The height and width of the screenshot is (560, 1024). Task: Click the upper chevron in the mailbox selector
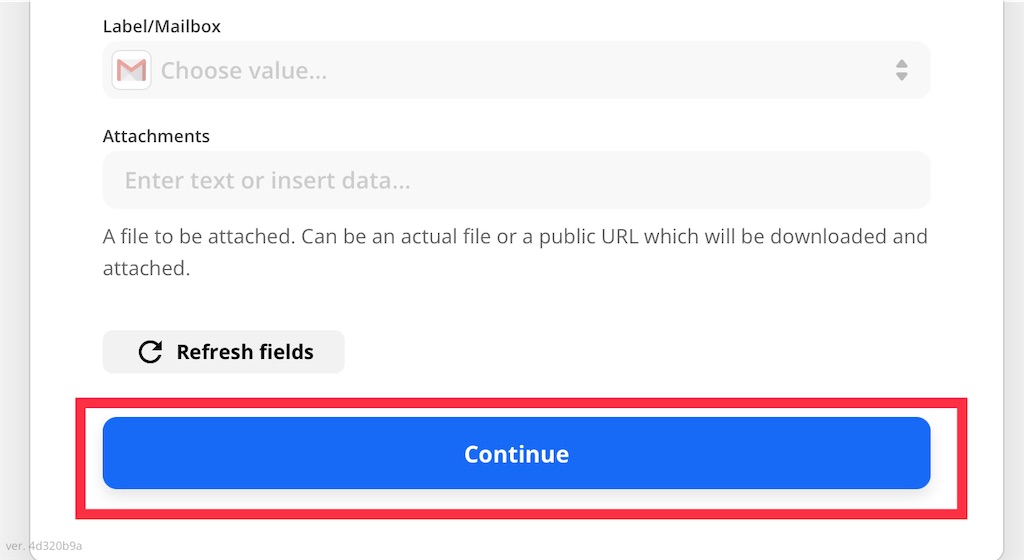click(901, 64)
